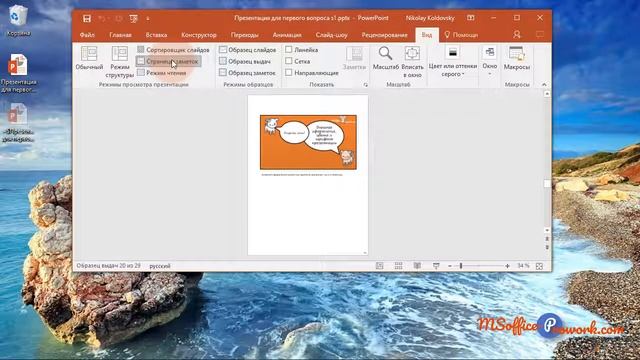Screen dimensions: 640x360
Task: Open Образец заметок master view
Action: click(247, 73)
